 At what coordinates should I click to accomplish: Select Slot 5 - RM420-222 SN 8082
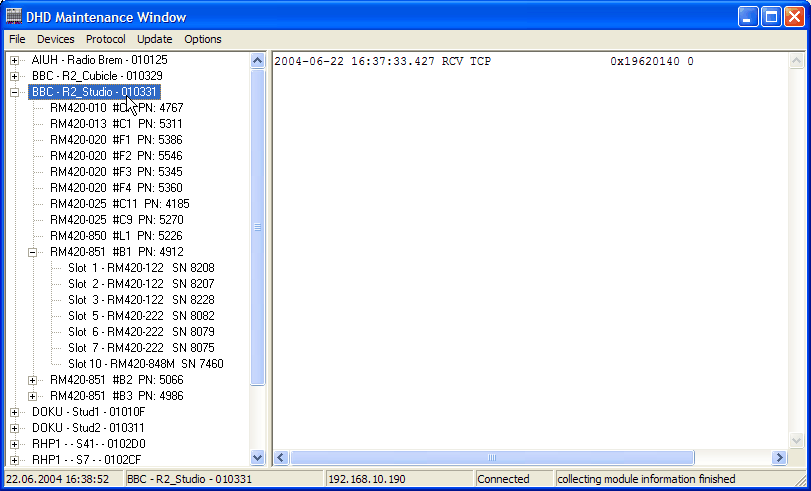tap(141, 316)
